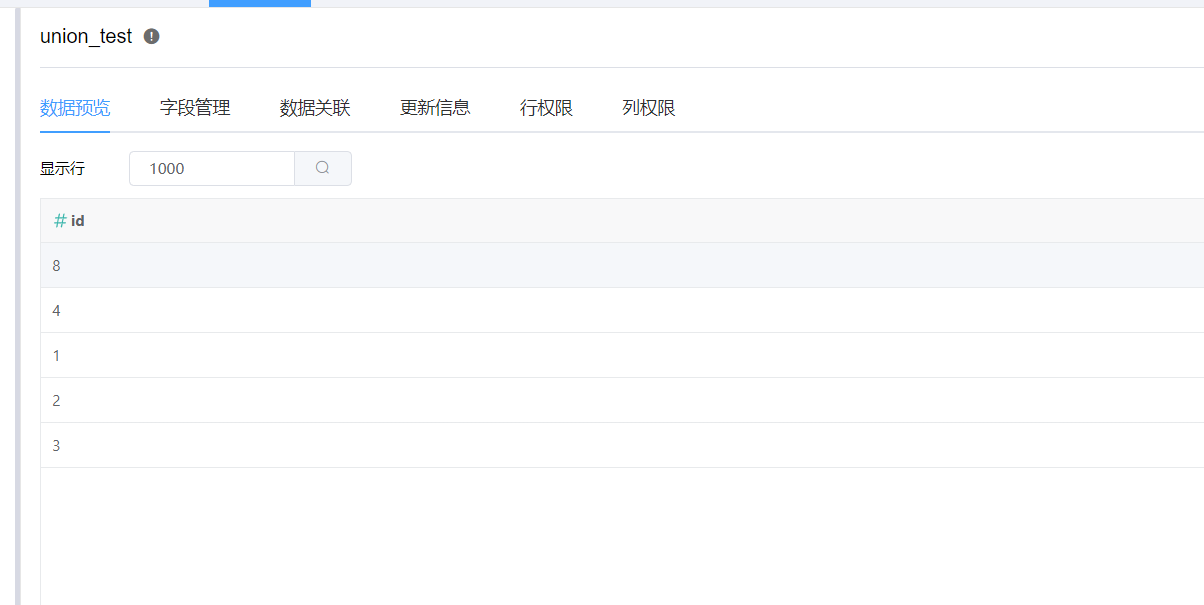The height and width of the screenshot is (605, 1204).
Task: Click inside the table header row
Action: 400,220
